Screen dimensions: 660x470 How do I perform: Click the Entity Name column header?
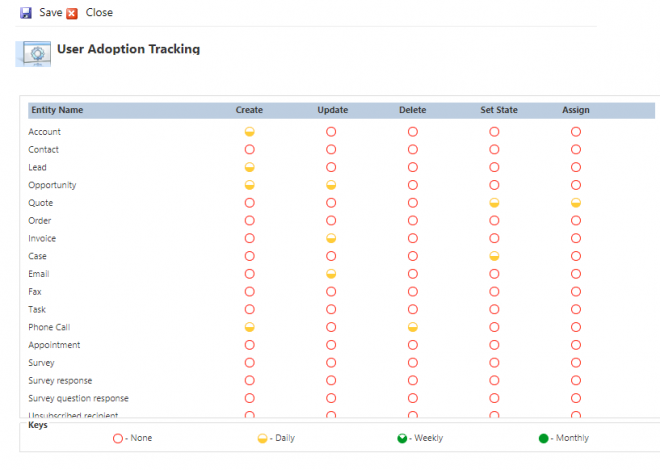(56, 110)
